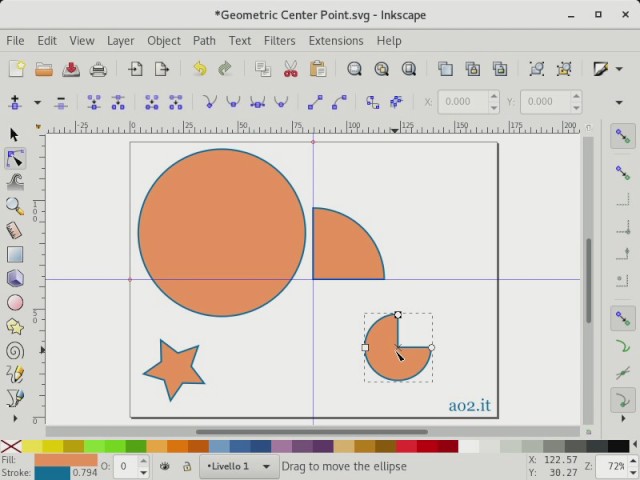The width and height of the screenshot is (640, 480).
Task: Break path at selected nodes
Action: (x=118, y=102)
